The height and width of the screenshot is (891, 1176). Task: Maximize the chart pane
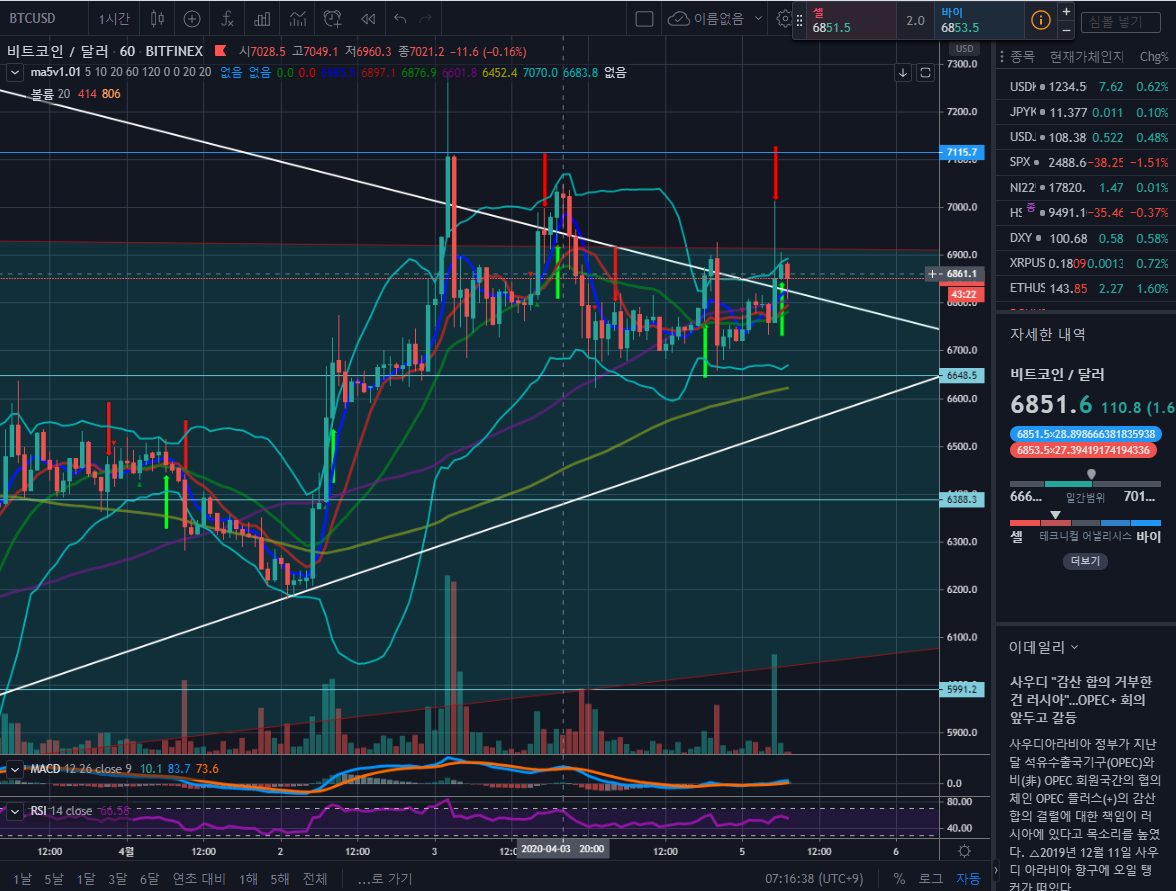click(926, 73)
